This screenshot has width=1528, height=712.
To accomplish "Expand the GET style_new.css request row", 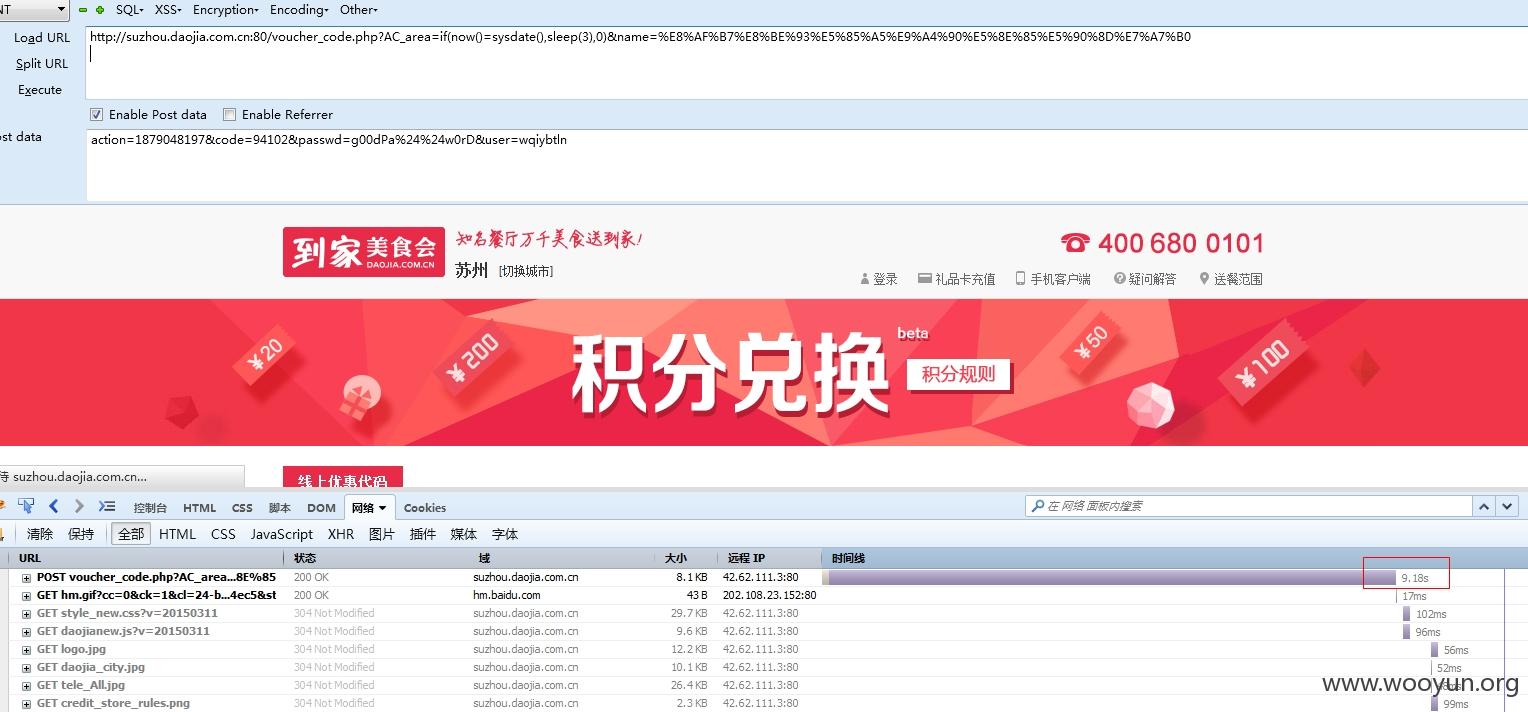I will point(27,614).
